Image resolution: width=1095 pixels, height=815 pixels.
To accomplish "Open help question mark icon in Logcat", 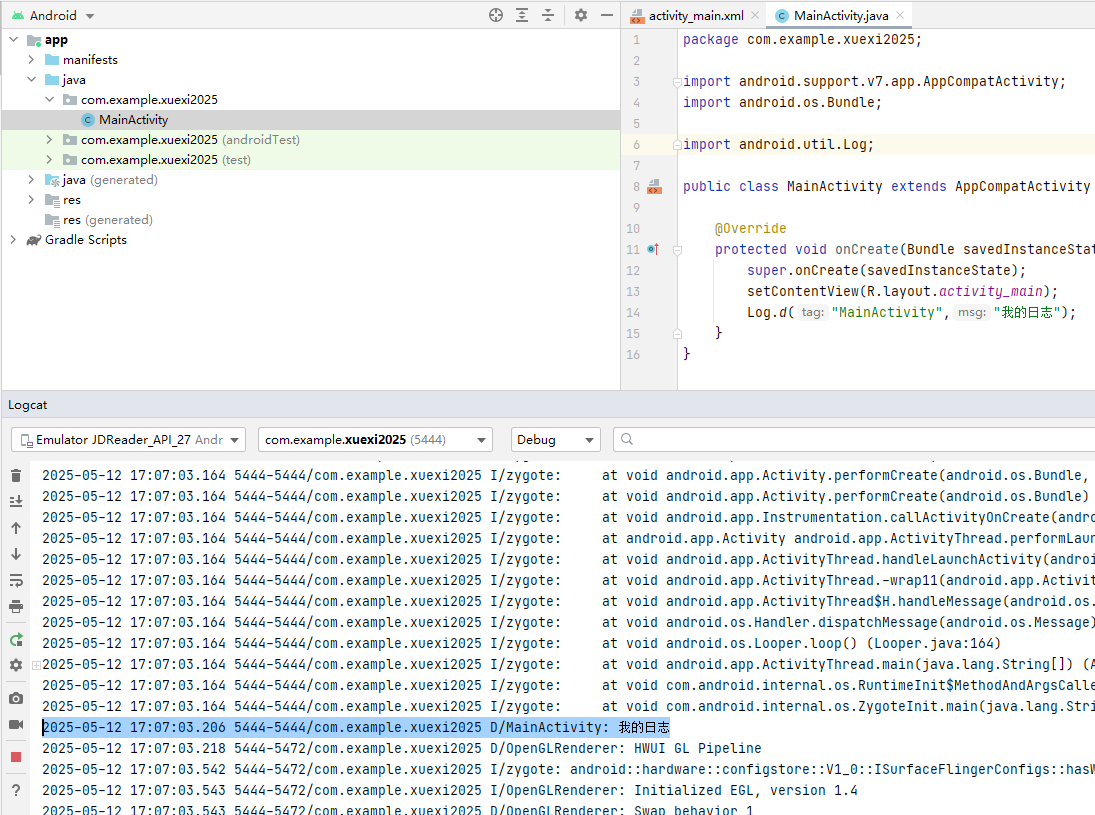I will point(16,791).
